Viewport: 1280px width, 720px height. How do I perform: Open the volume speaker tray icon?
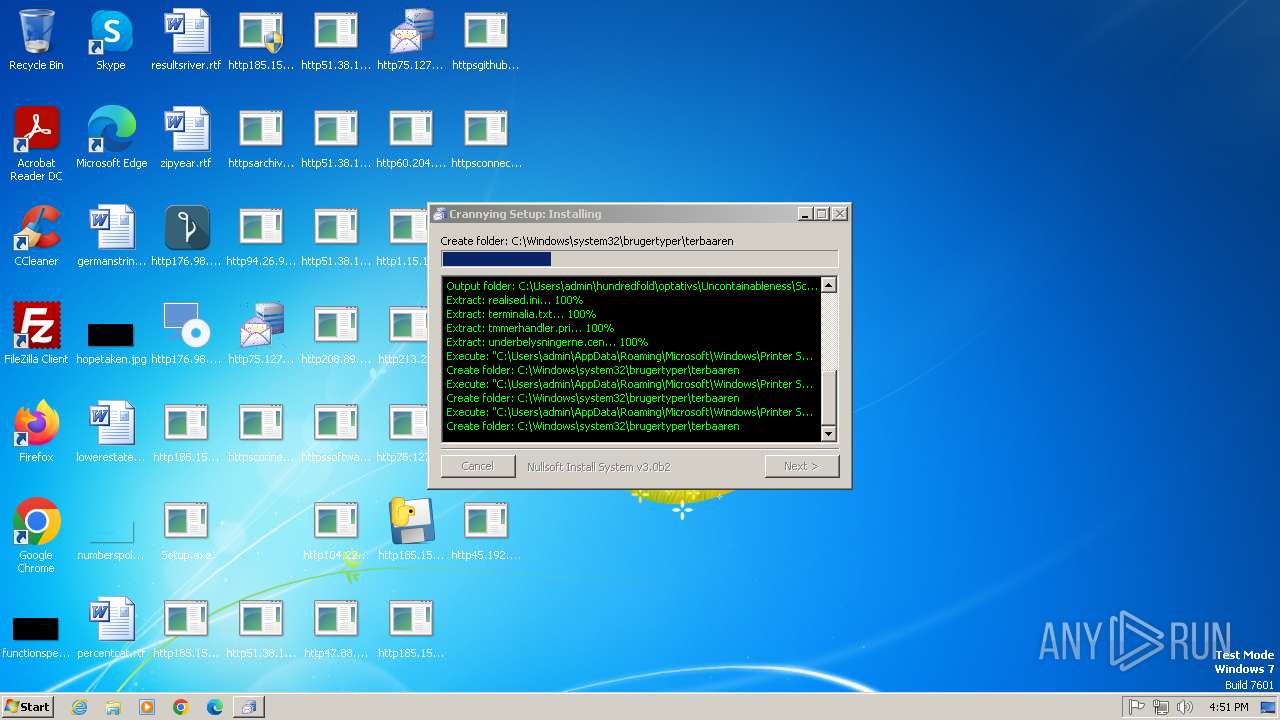click(x=1185, y=707)
